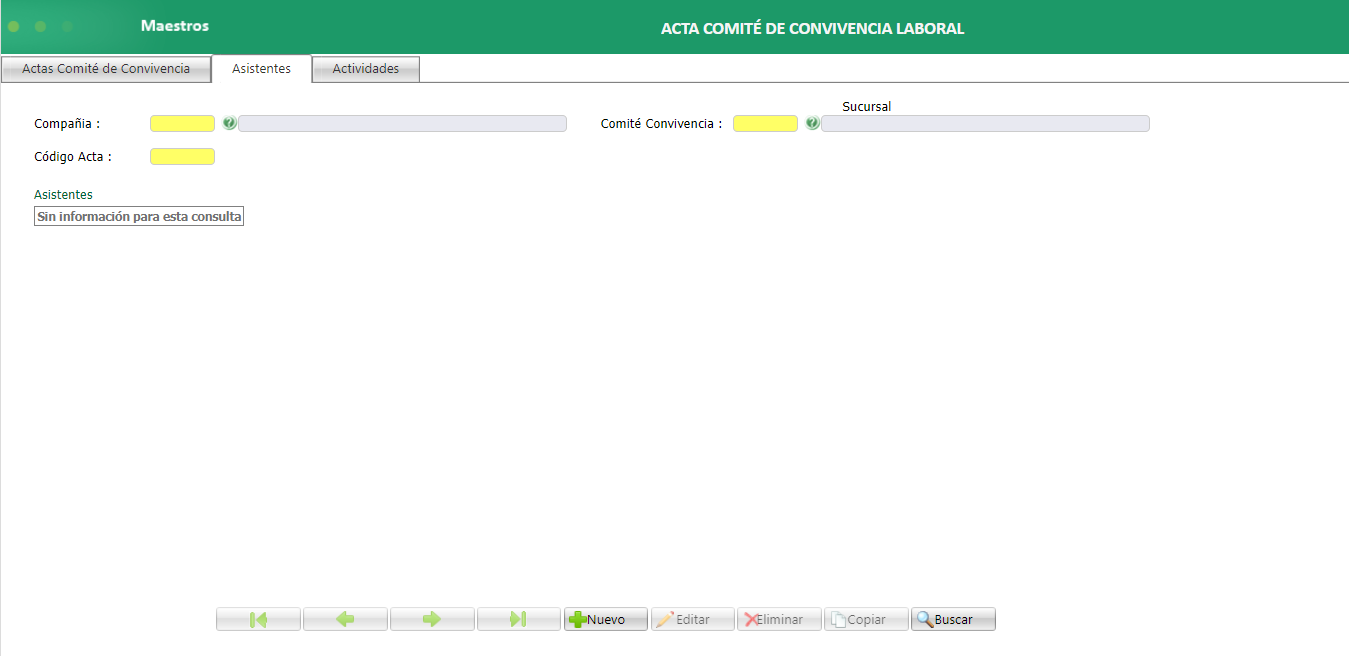The image size is (1349, 656).
Task: Click the Sin información para esta consulta message
Action: point(138,215)
